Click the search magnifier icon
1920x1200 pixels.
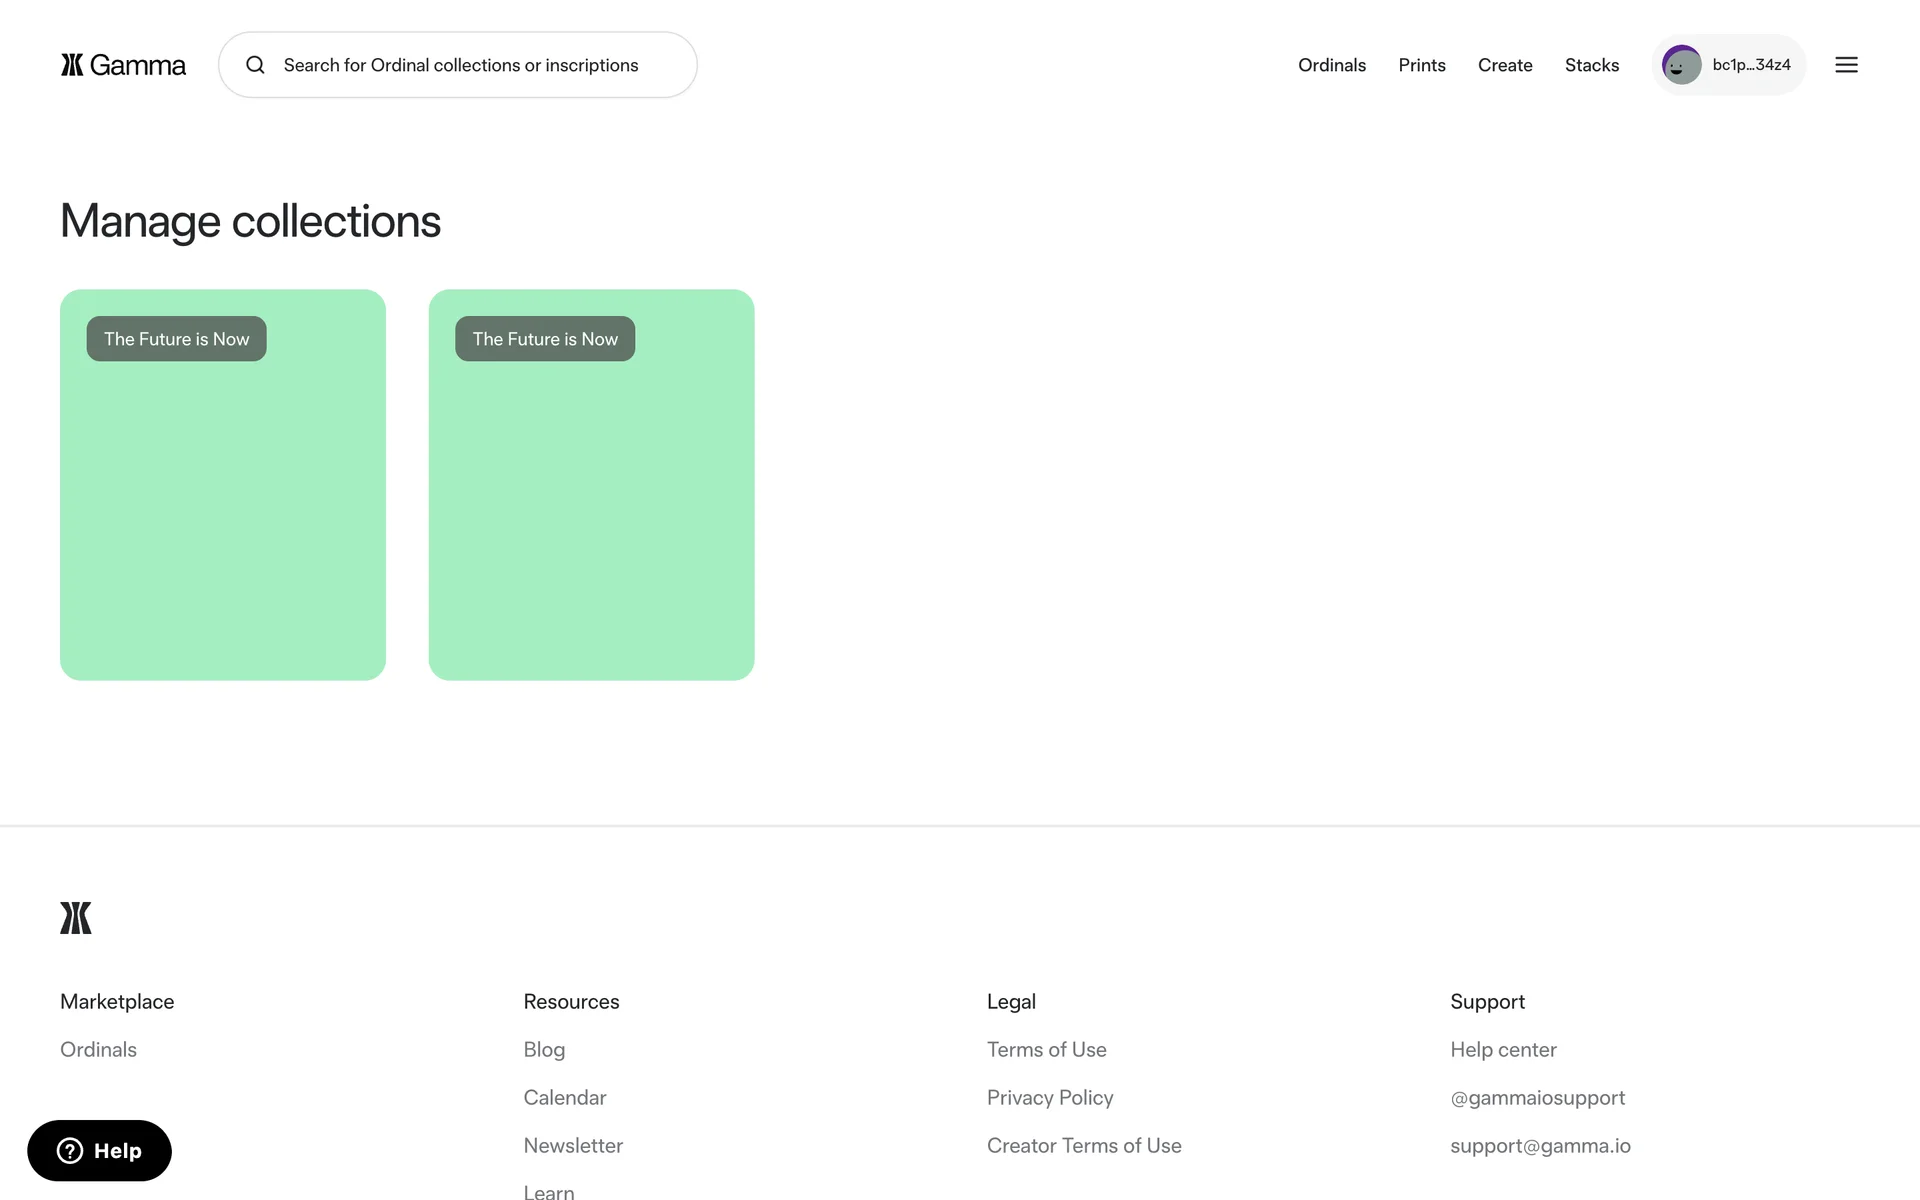[255, 65]
